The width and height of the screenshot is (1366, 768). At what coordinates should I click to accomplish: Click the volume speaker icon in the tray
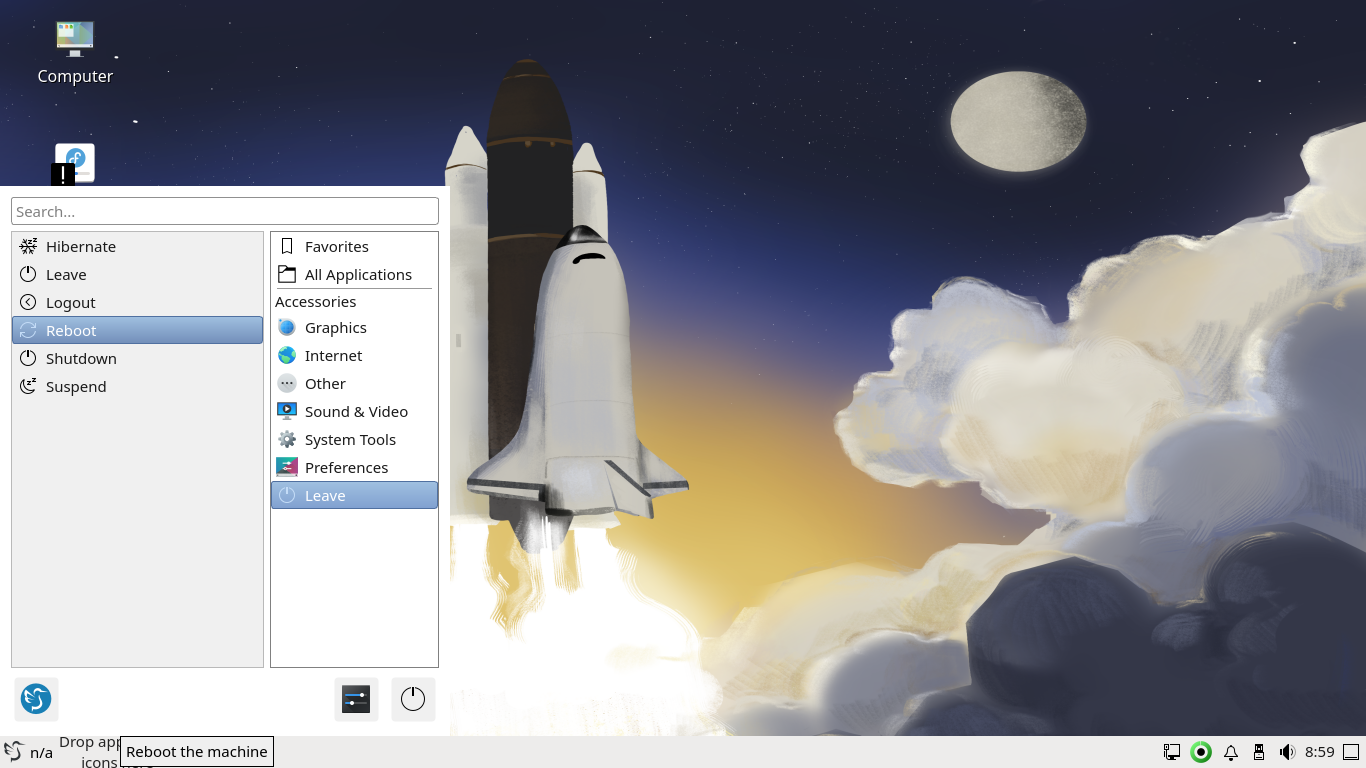coord(1287,752)
